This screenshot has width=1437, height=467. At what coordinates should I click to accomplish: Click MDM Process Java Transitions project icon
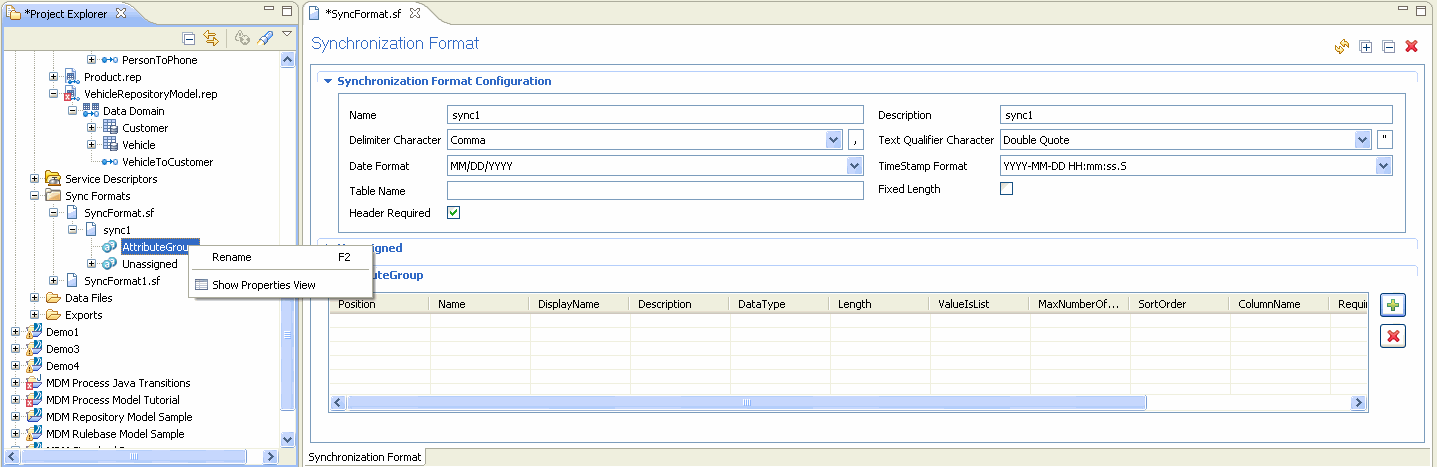[x=34, y=383]
